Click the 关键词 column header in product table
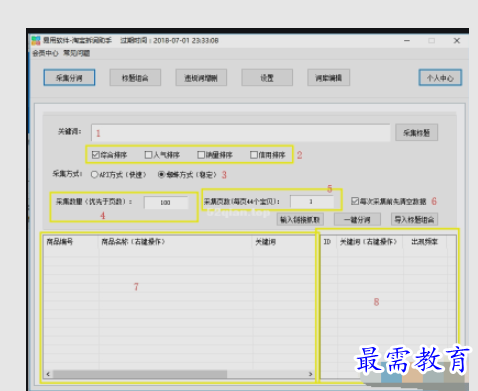 (x=284, y=242)
